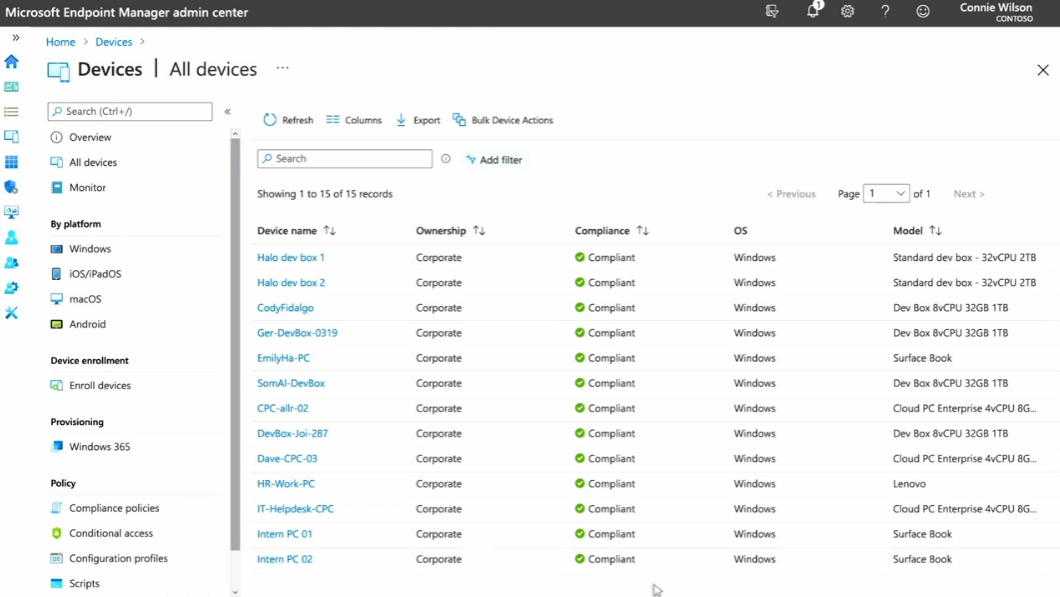Click the feedback smiley icon
1060x597 pixels.
pyautogui.click(x=923, y=12)
